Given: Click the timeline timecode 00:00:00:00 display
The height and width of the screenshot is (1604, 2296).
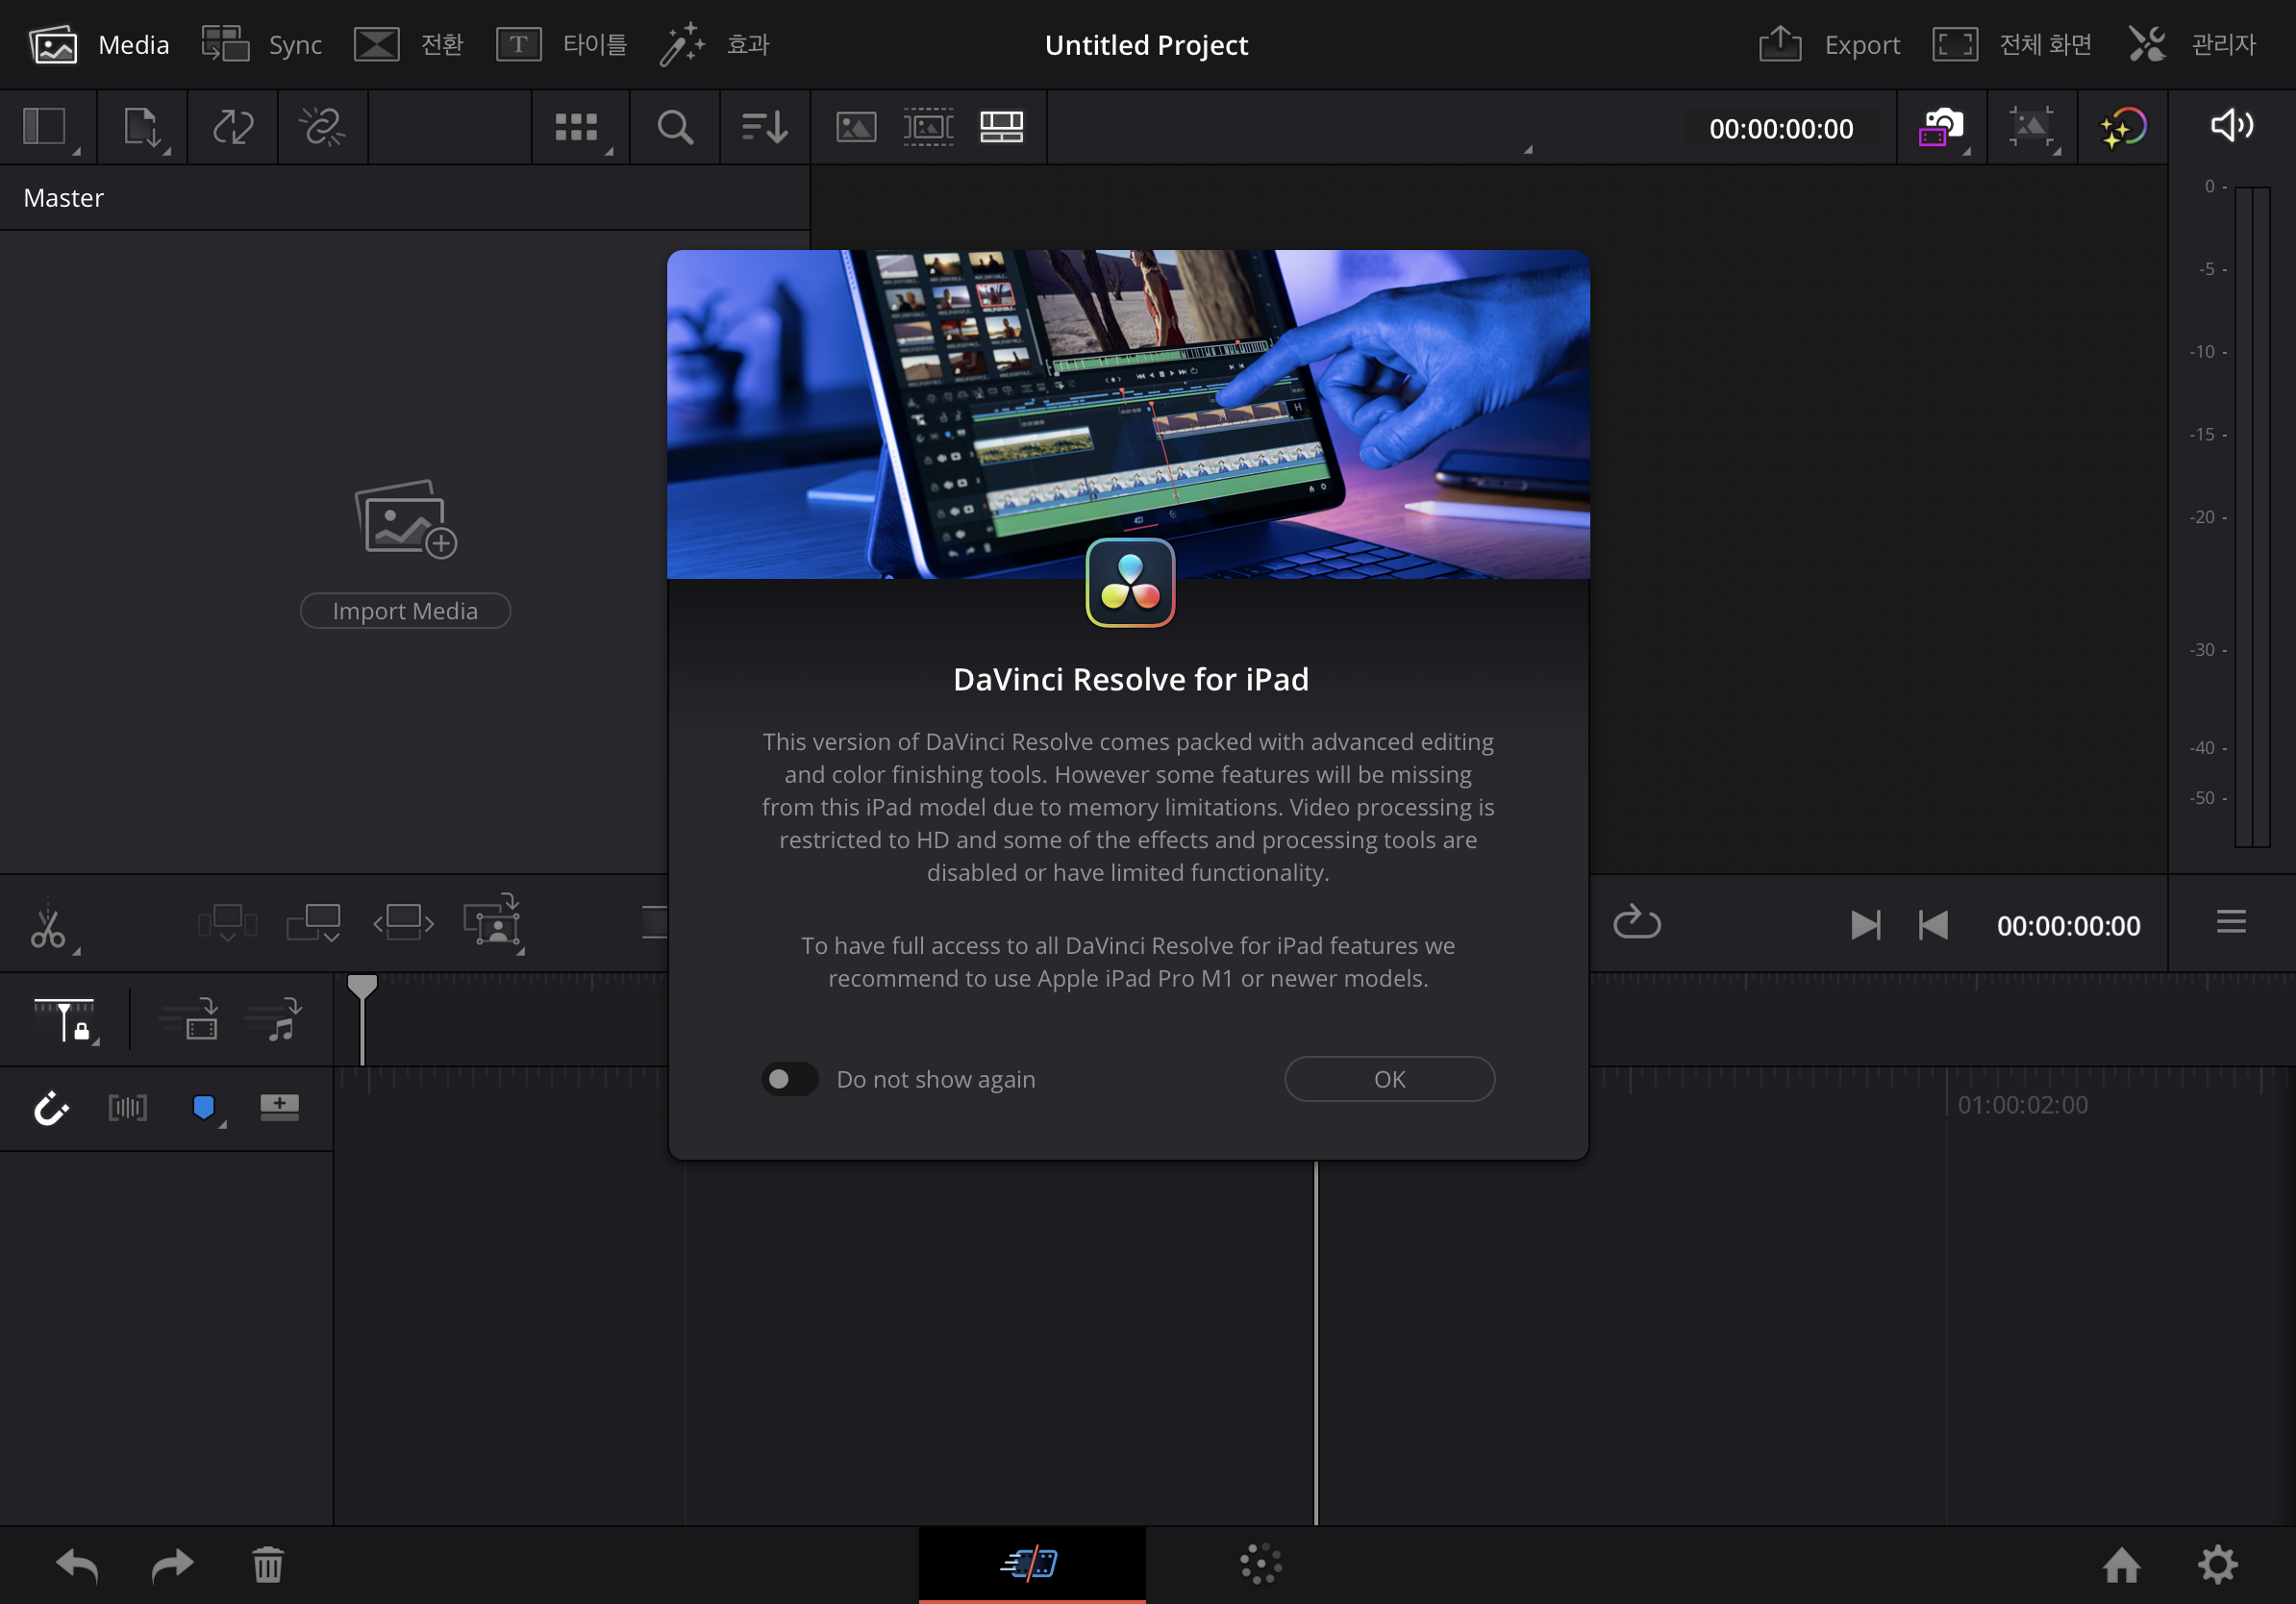Looking at the screenshot, I should coord(2068,926).
